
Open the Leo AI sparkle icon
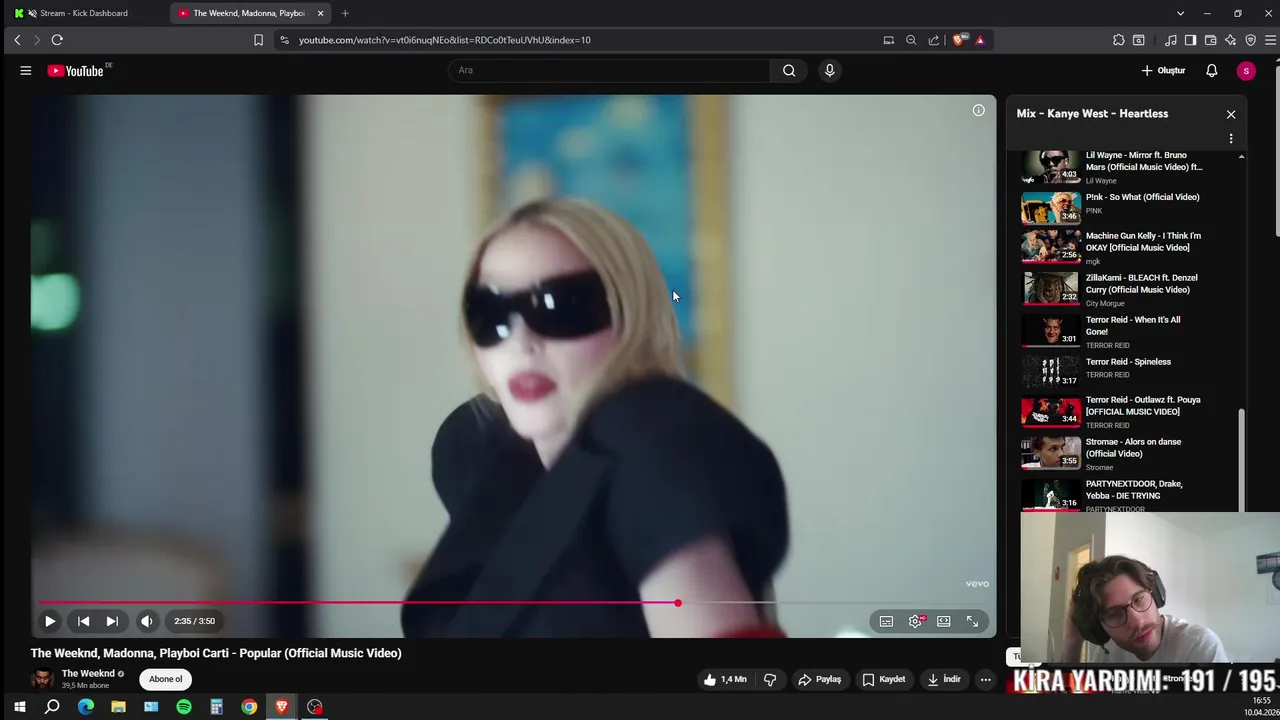[x=1230, y=40]
